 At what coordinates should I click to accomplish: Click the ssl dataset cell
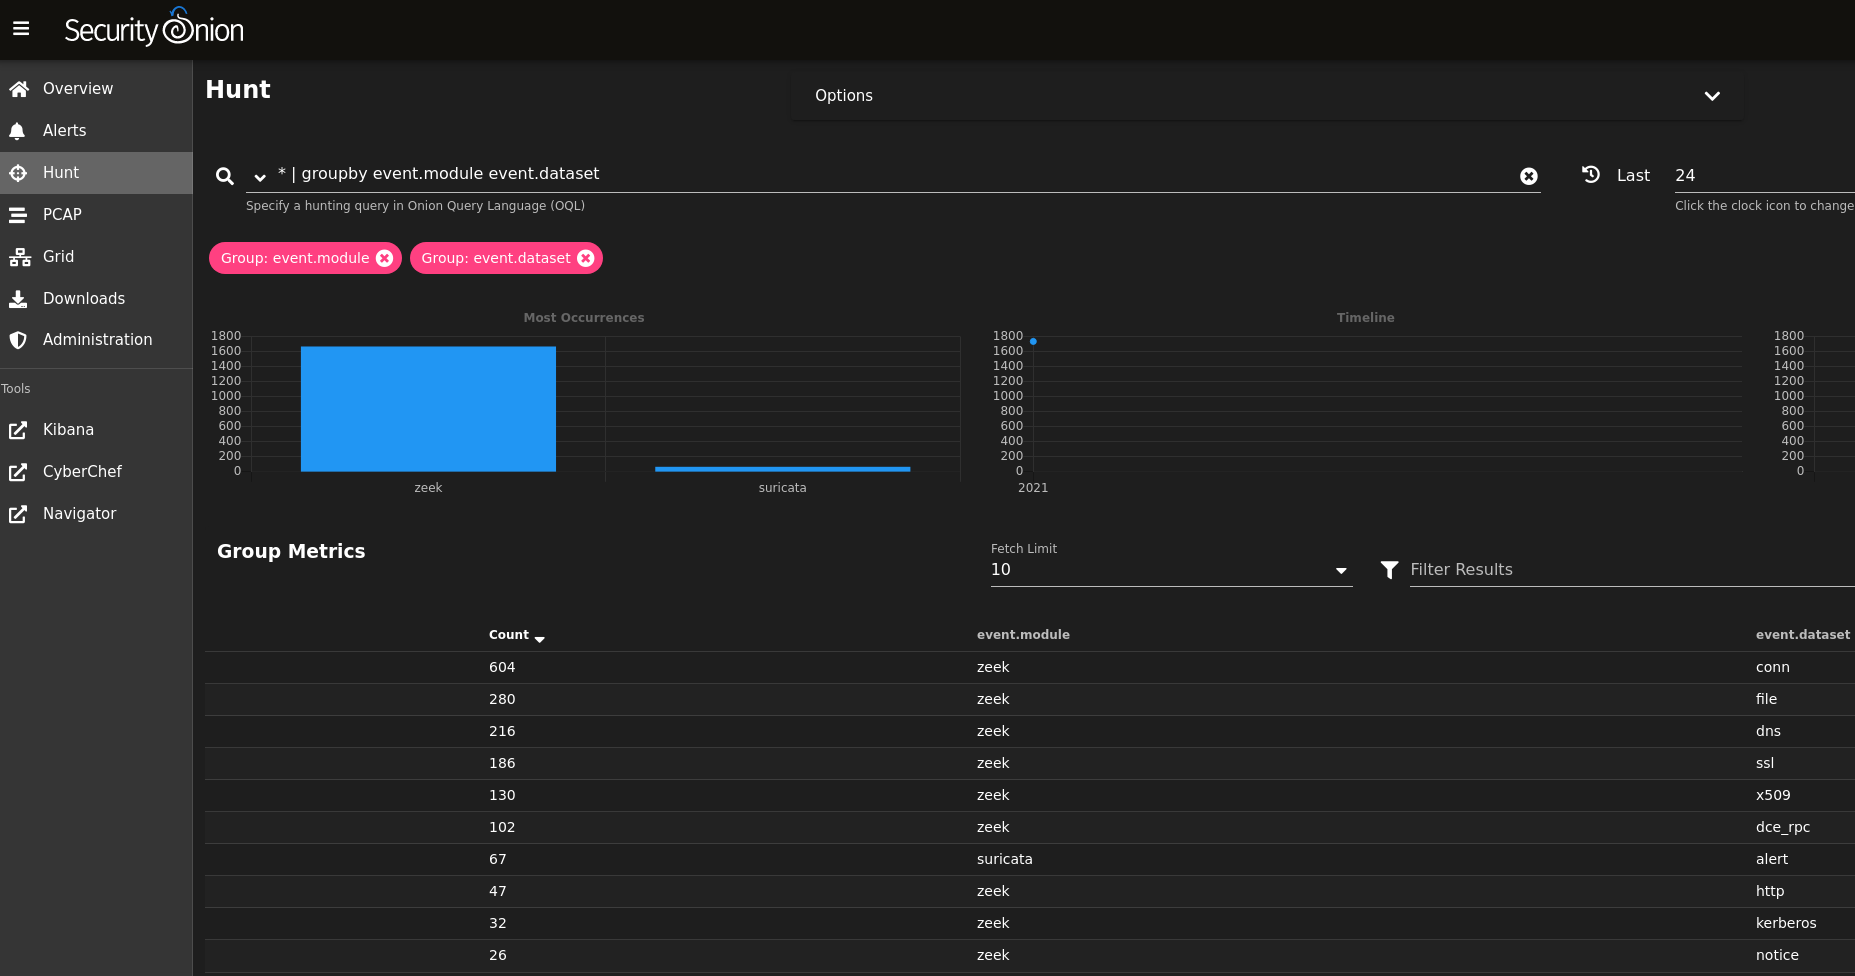(x=1765, y=764)
